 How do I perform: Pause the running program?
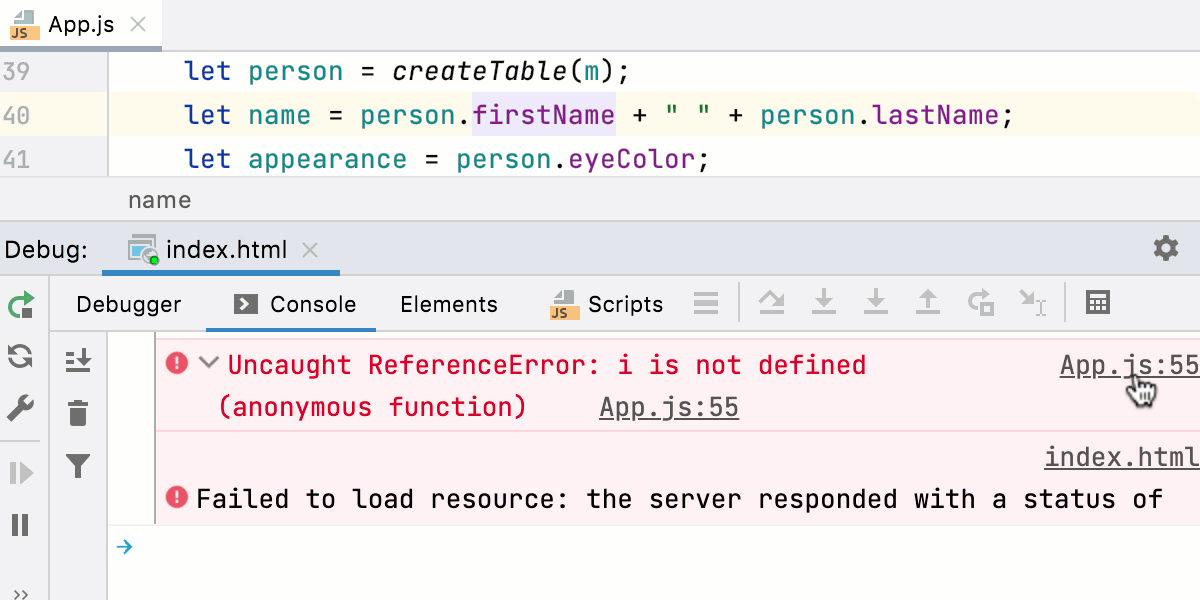20,524
